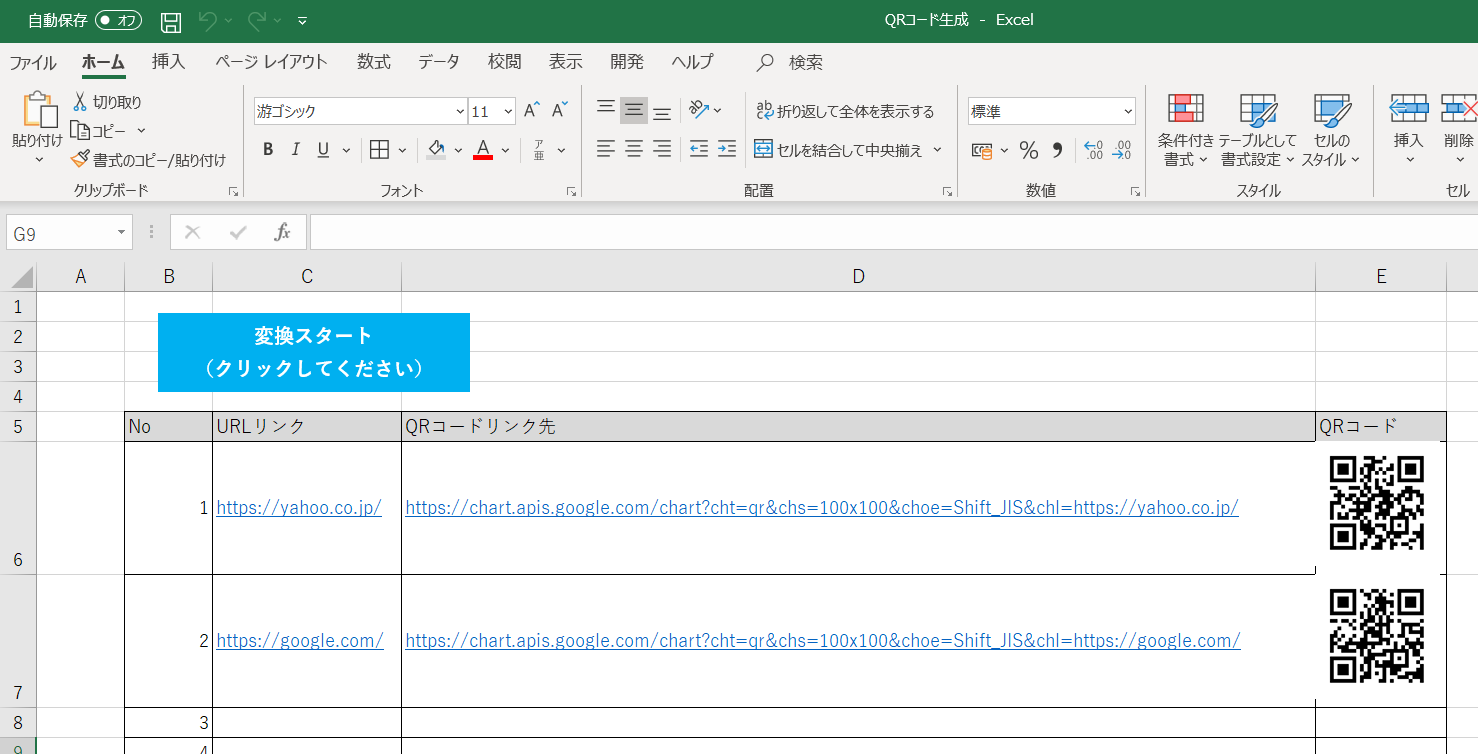Toggle Italic formatting
1478x754 pixels.
[295, 150]
